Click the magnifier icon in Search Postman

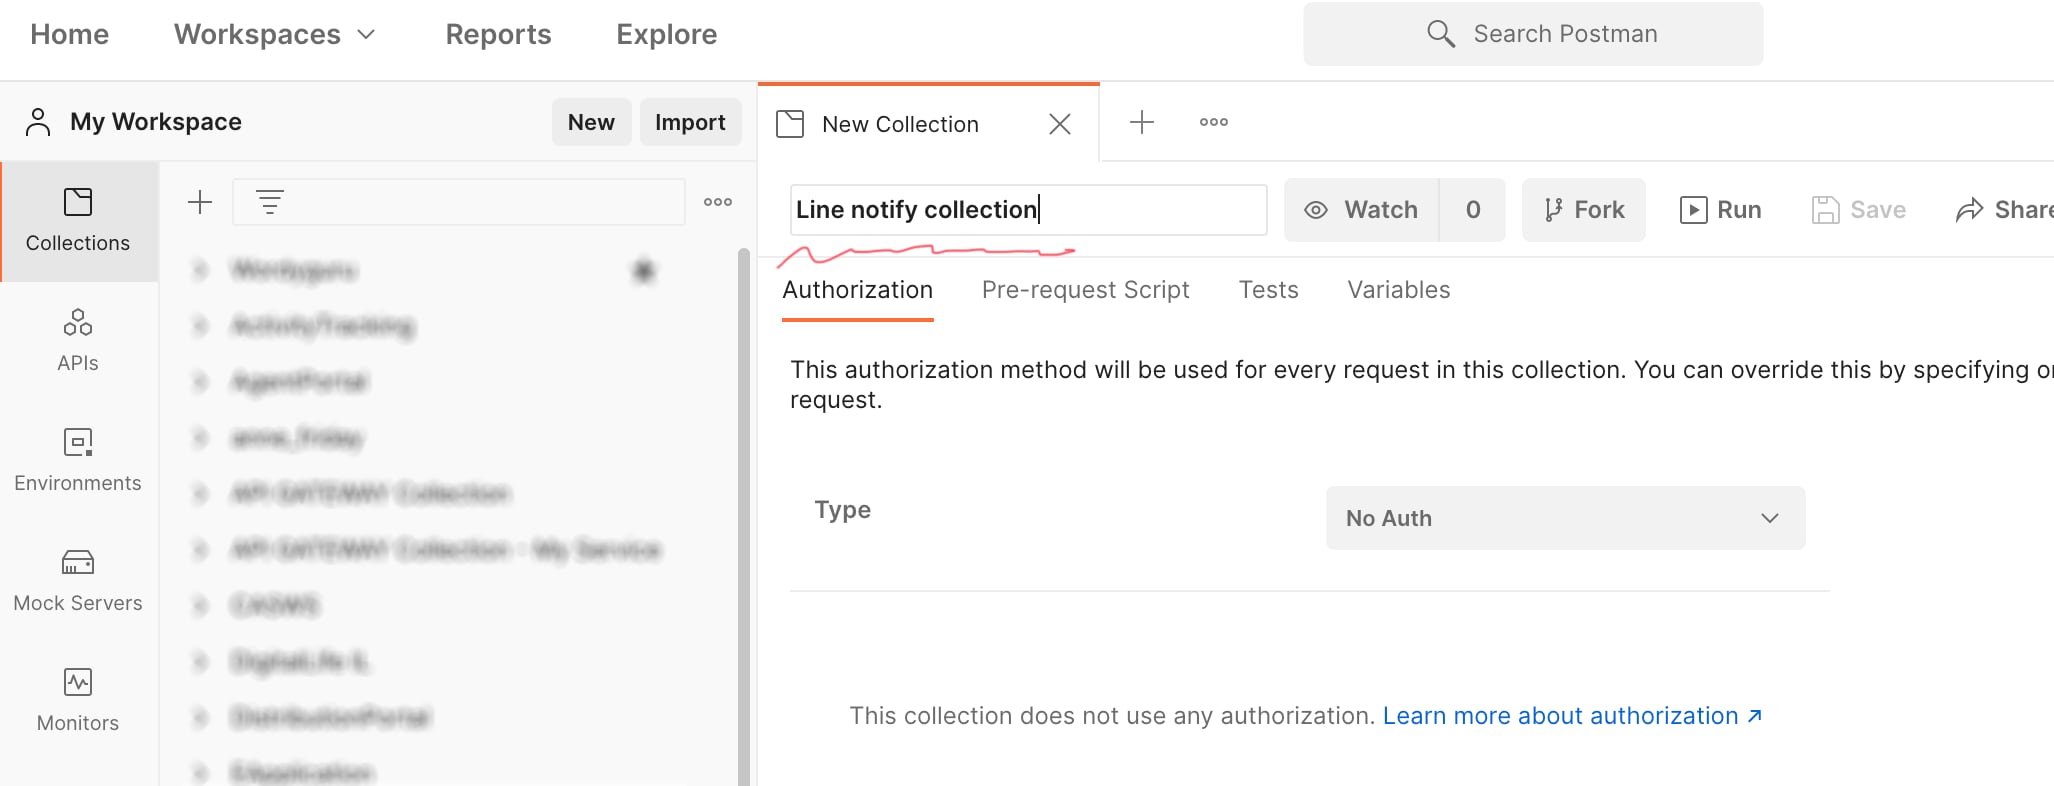coord(1441,34)
